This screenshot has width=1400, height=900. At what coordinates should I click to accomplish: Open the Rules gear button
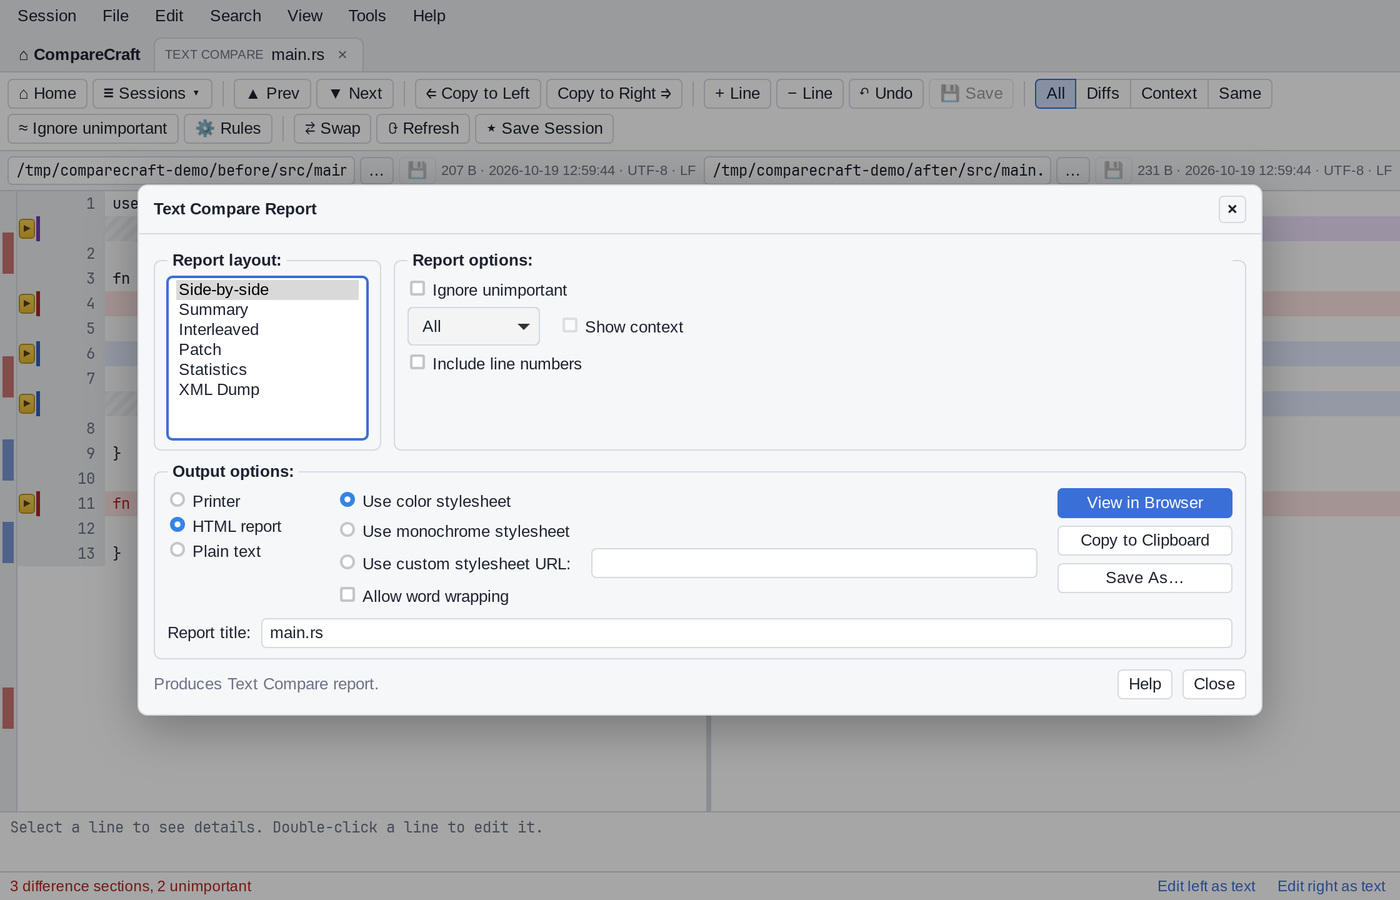[x=228, y=128]
